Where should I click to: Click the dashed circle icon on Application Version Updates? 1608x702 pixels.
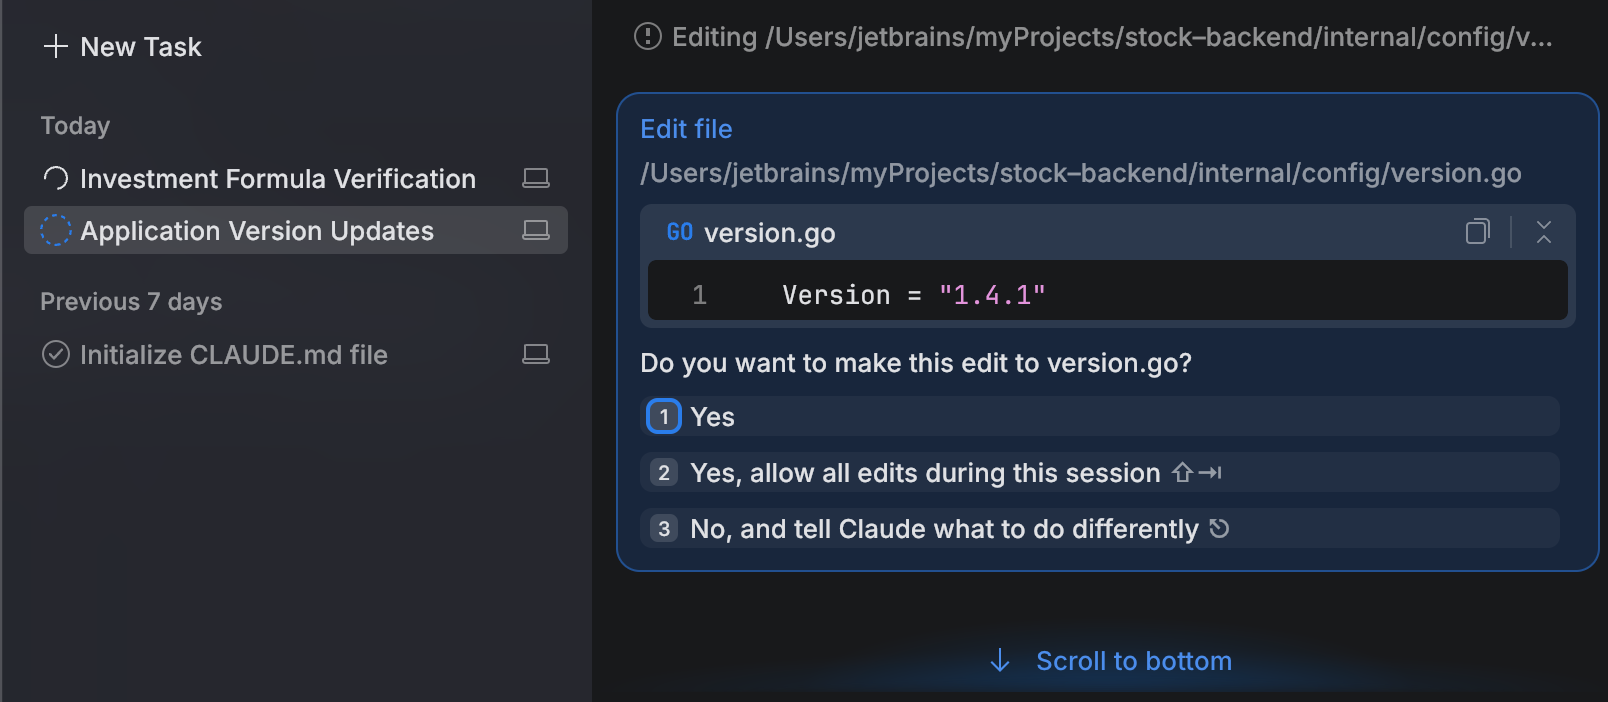coord(55,230)
